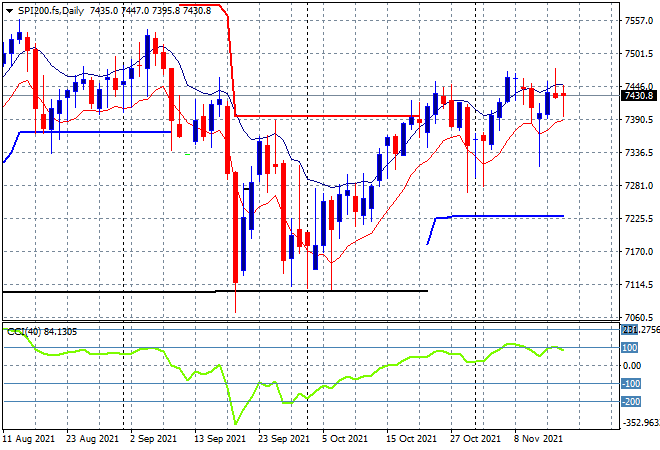Click the CCI 100 level tag
The height and width of the screenshot is (450, 660).
point(630,348)
